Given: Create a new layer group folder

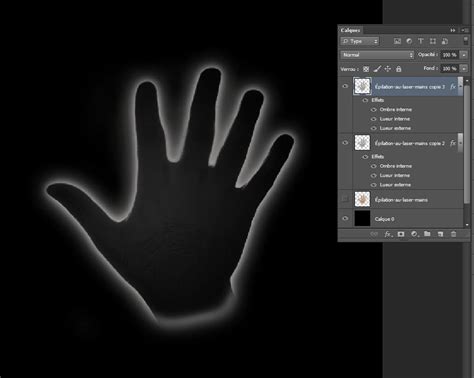Looking at the screenshot, I should [427, 234].
